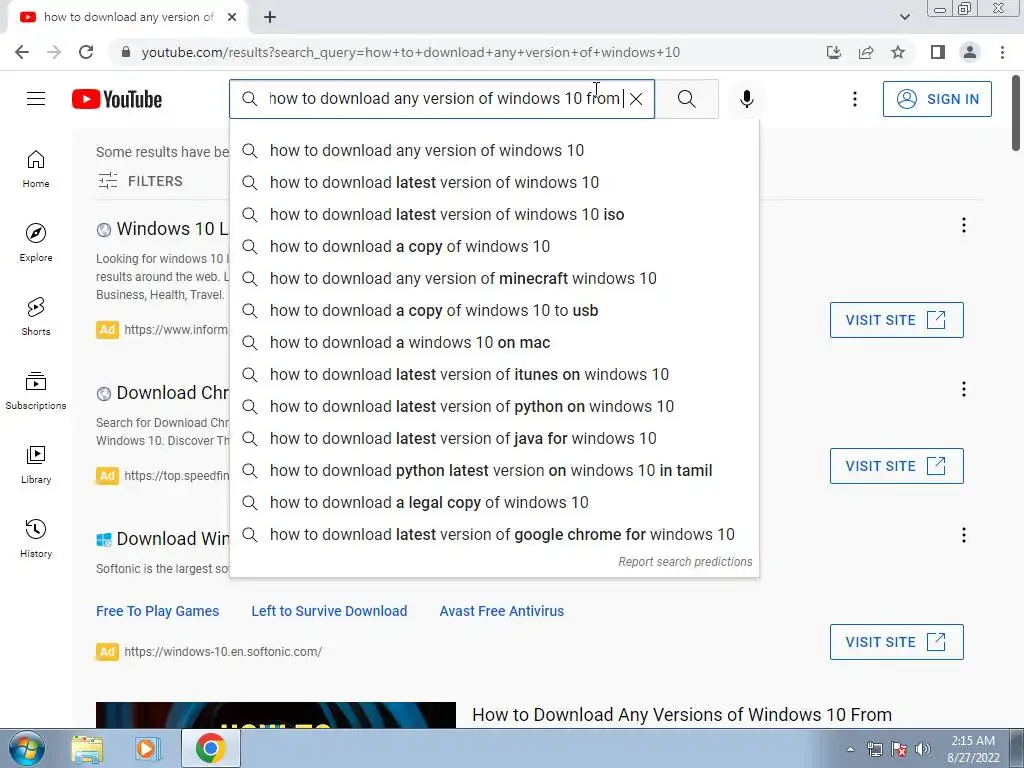Viewport: 1024px width, 768px height.
Task: Open Chrome's three-dot menu
Action: (x=1002, y=52)
